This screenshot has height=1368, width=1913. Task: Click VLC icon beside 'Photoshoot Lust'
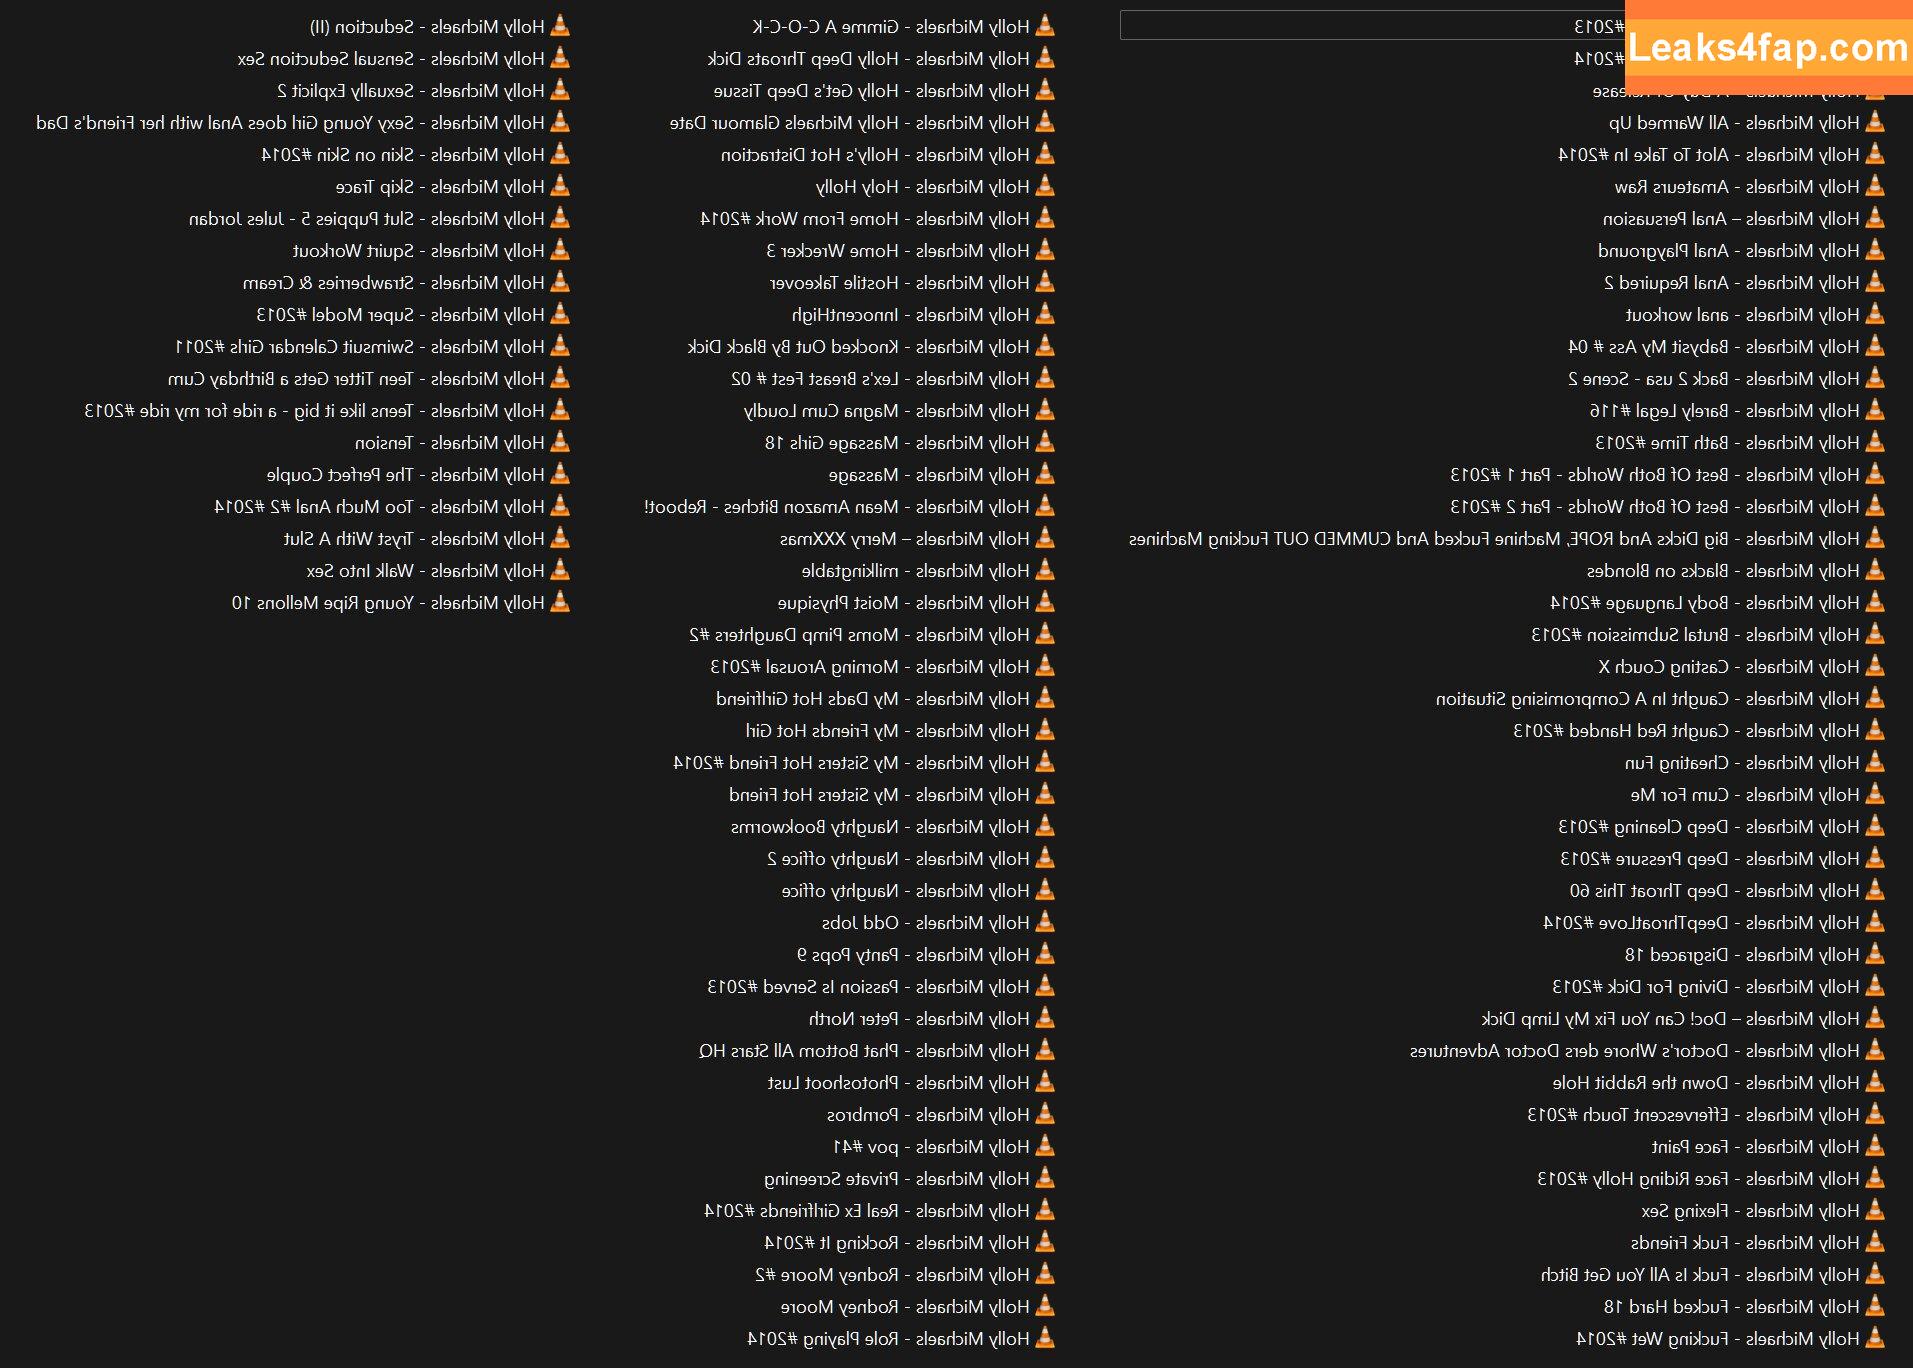1045,1082
